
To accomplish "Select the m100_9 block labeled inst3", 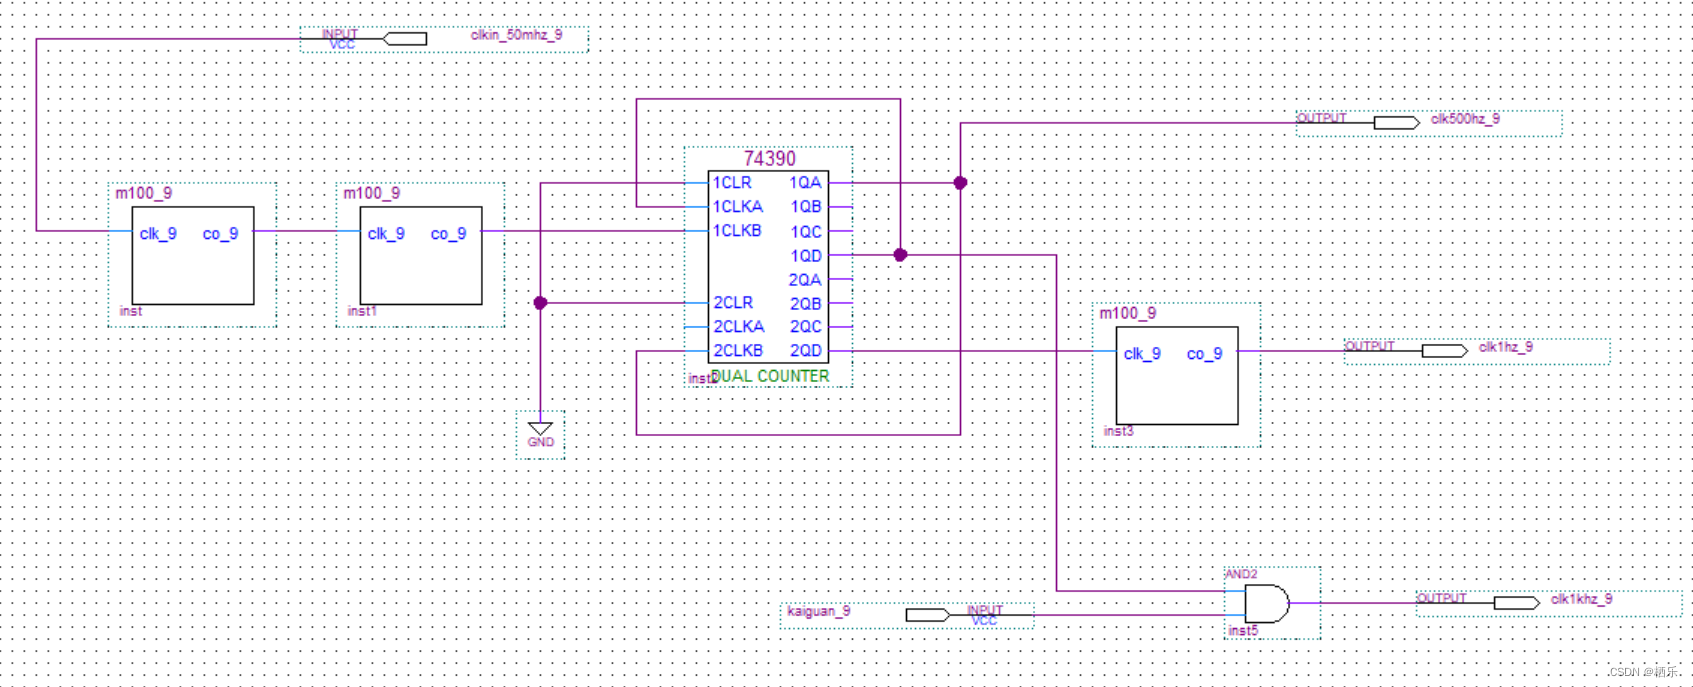I will click(1177, 375).
